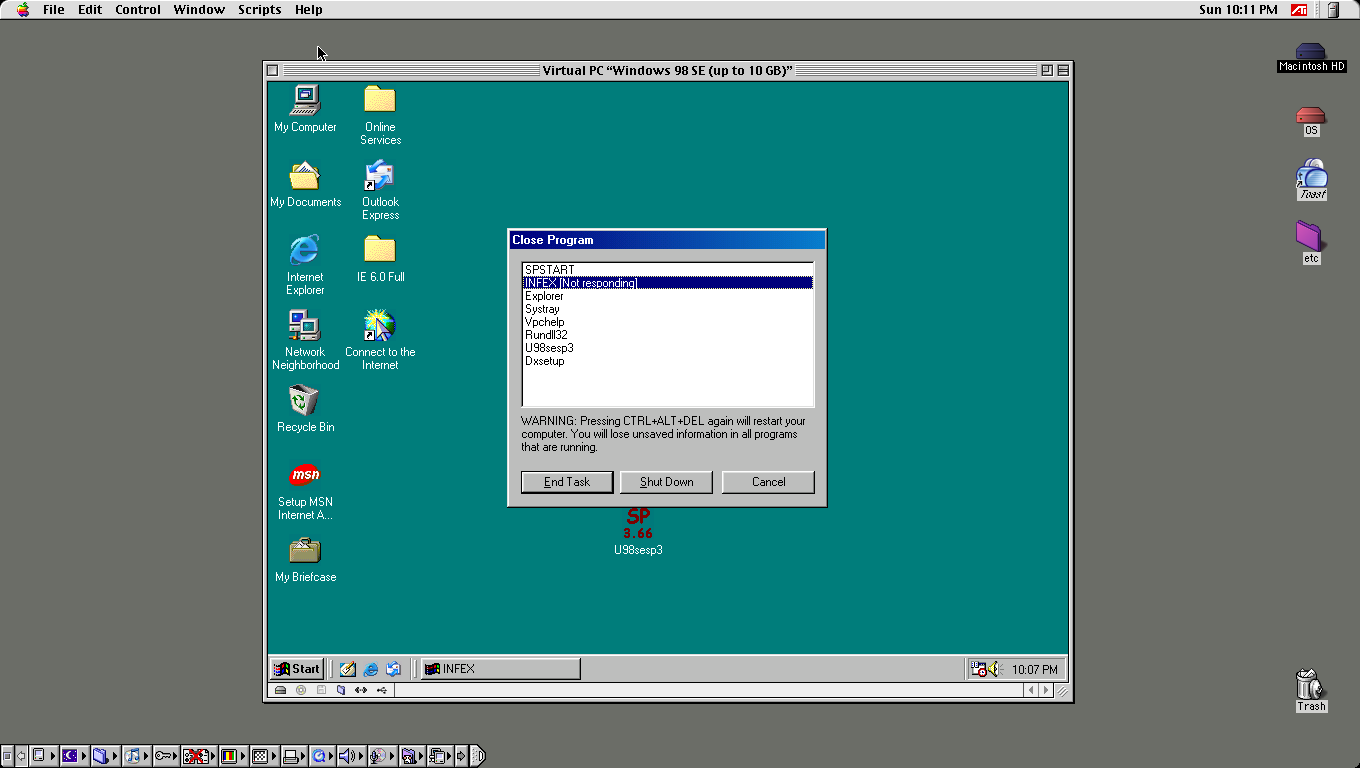The width and height of the screenshot is (1360, 768).
Task: Click the INFEX taskbar button
Action: (500, 669)
